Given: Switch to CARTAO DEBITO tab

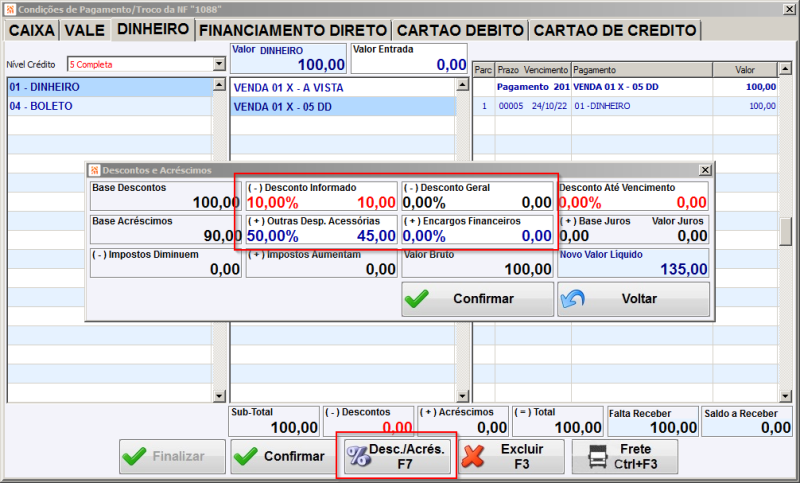Looking at the screenshot, I should [x=460, y=30].
